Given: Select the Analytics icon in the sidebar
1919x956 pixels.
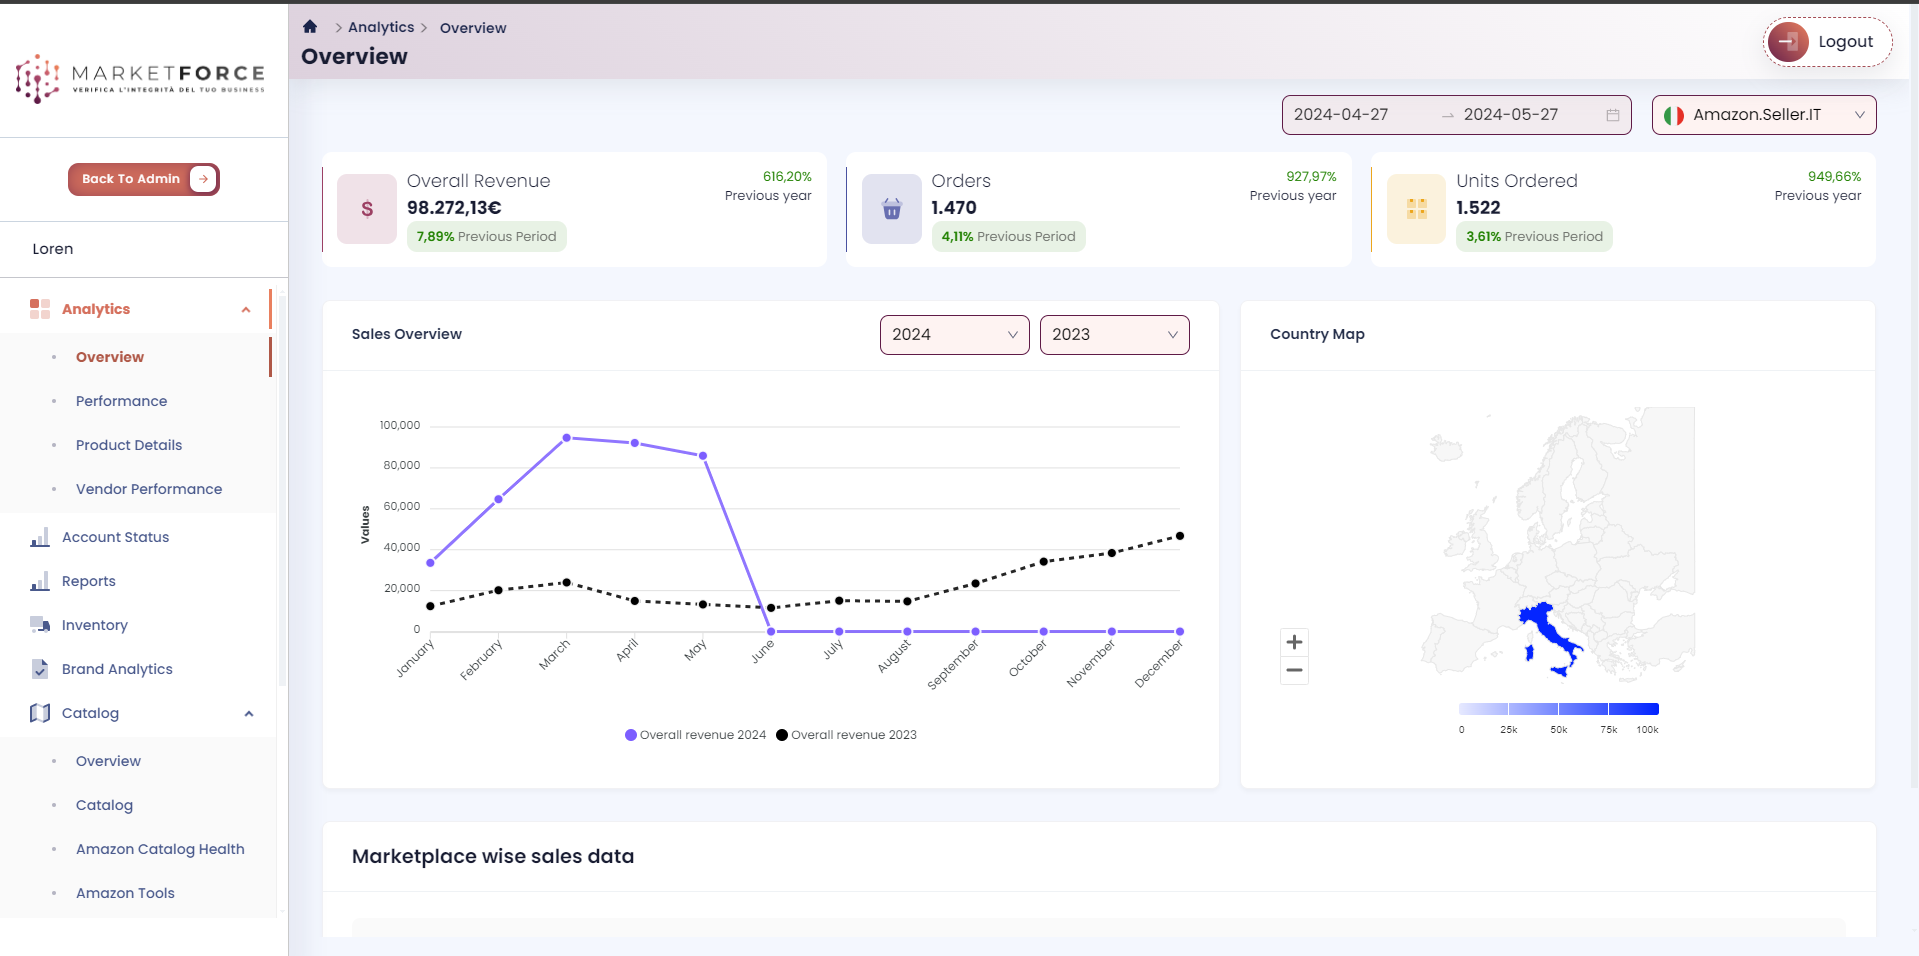Looking at the screenshot, I should (x=40, y=309).
